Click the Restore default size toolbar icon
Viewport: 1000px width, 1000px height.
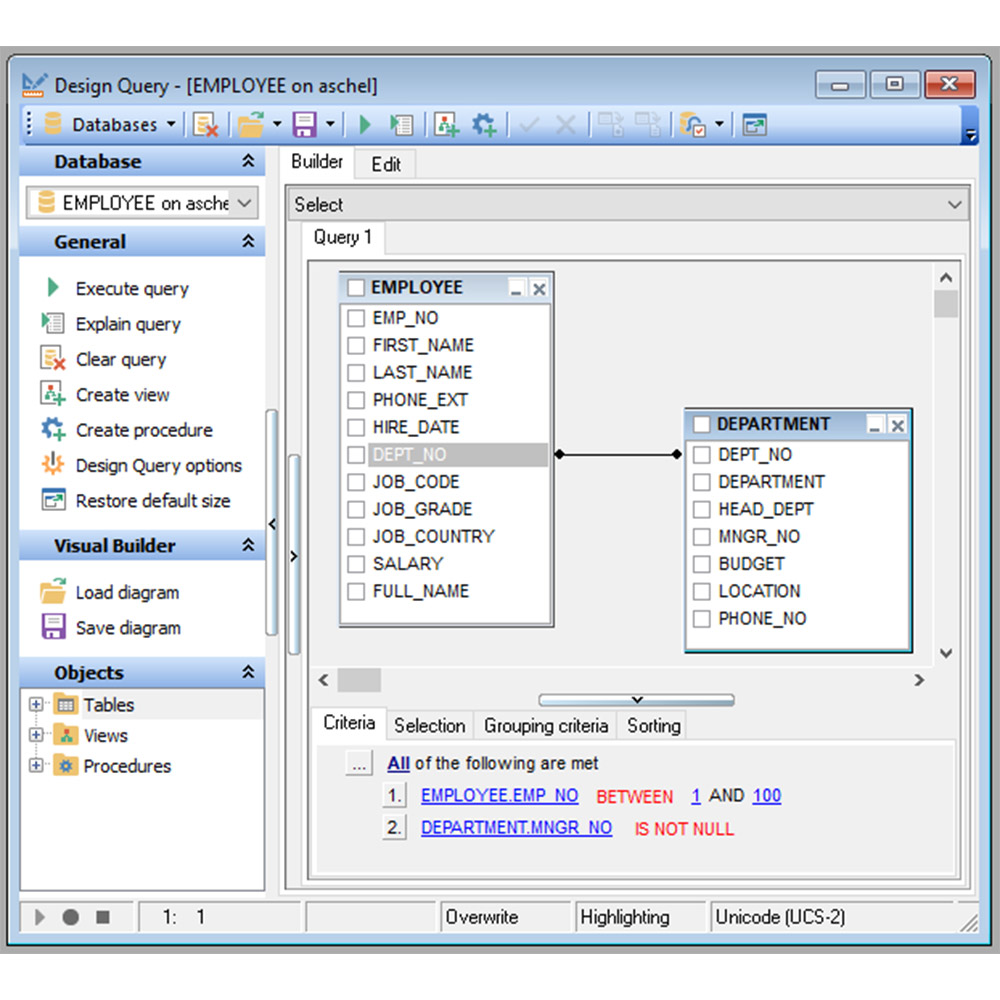[754, 124]
